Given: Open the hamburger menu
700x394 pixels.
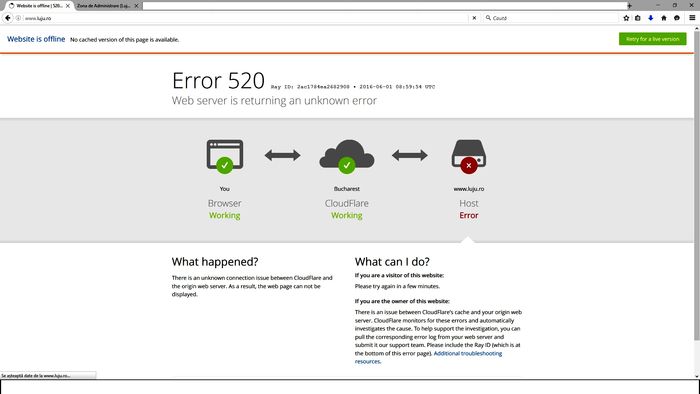Looking at the screenshot, I should point(692,18).
